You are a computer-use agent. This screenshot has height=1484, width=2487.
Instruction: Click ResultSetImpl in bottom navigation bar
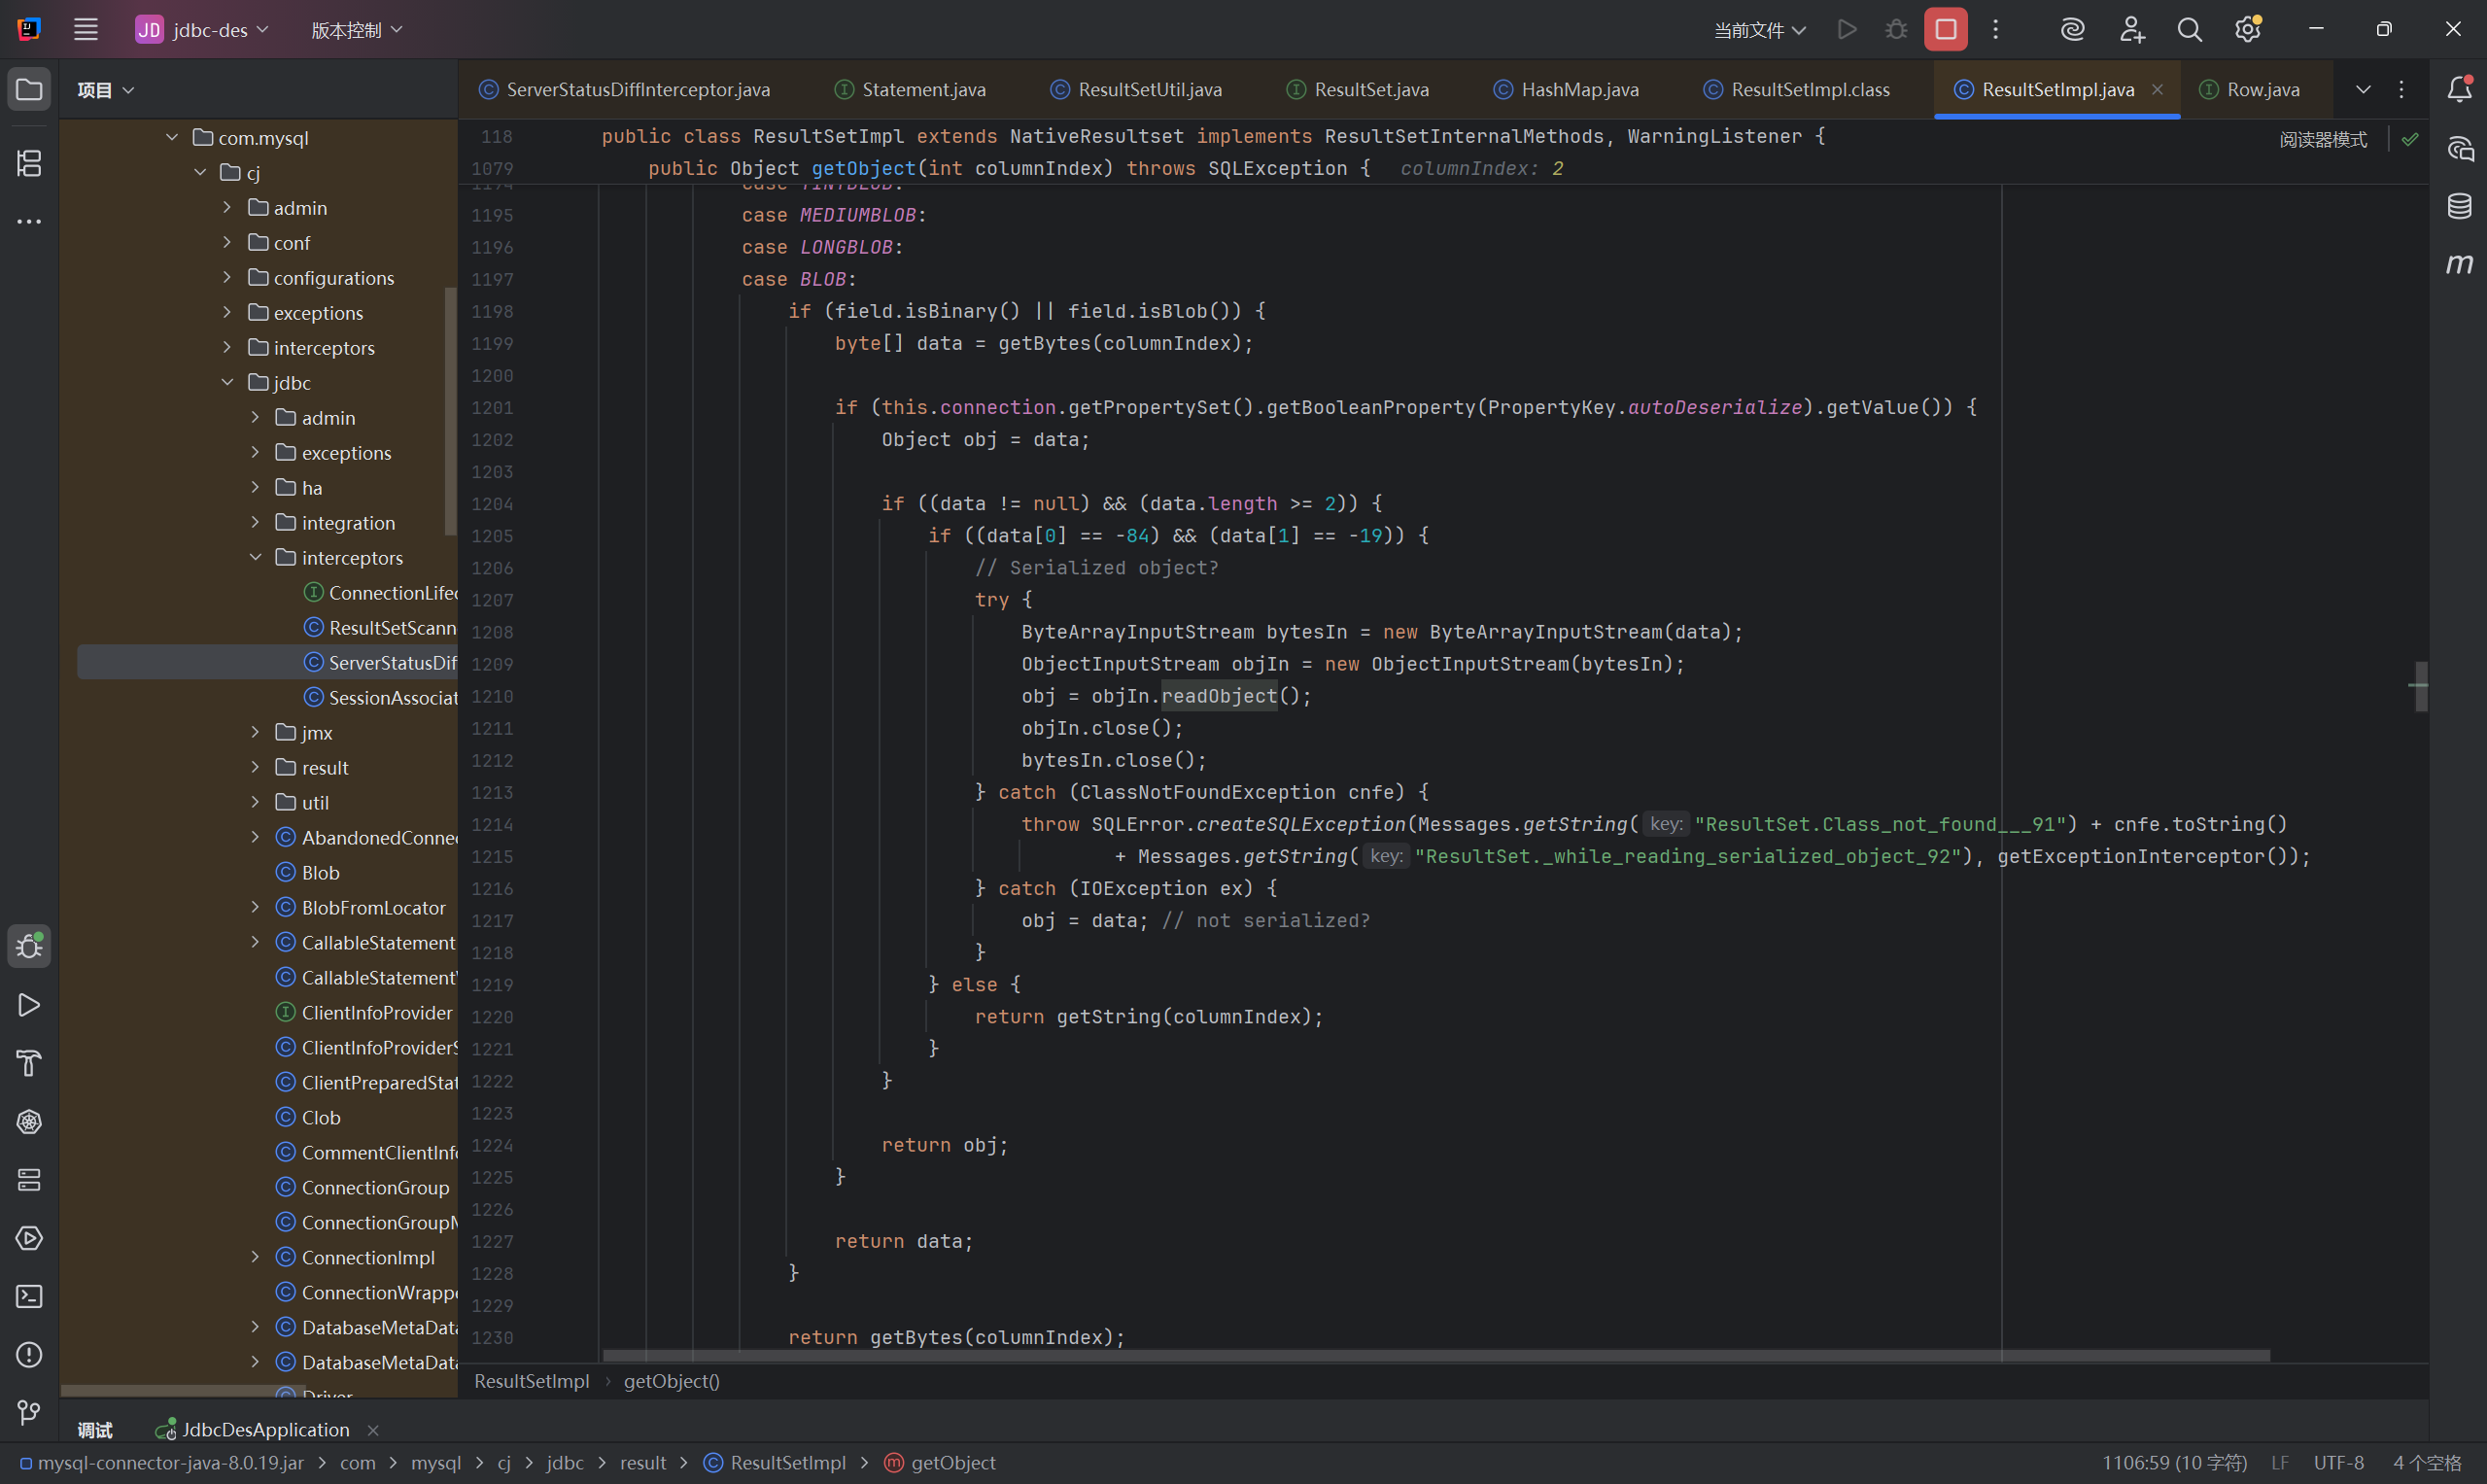787,1462
